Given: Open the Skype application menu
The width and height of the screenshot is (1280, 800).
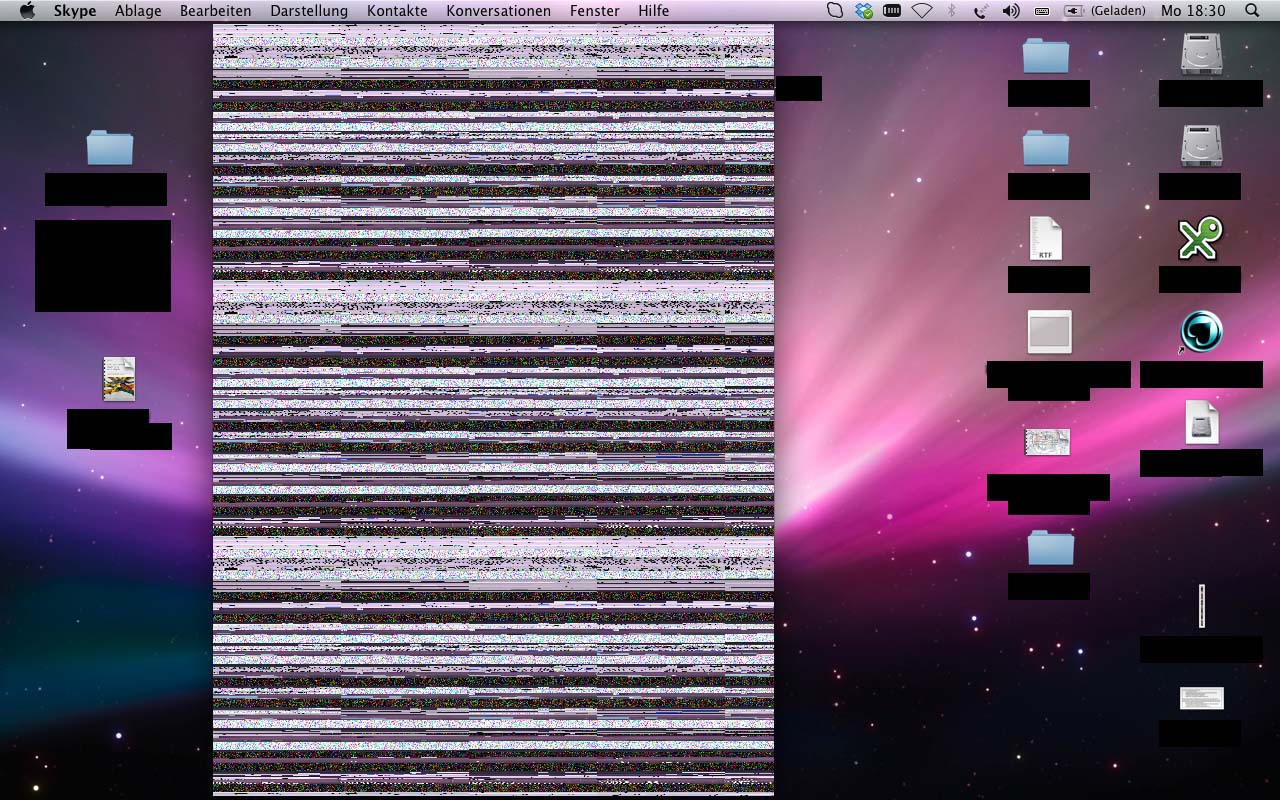Looking at the screenshot, I should point(75,10).
